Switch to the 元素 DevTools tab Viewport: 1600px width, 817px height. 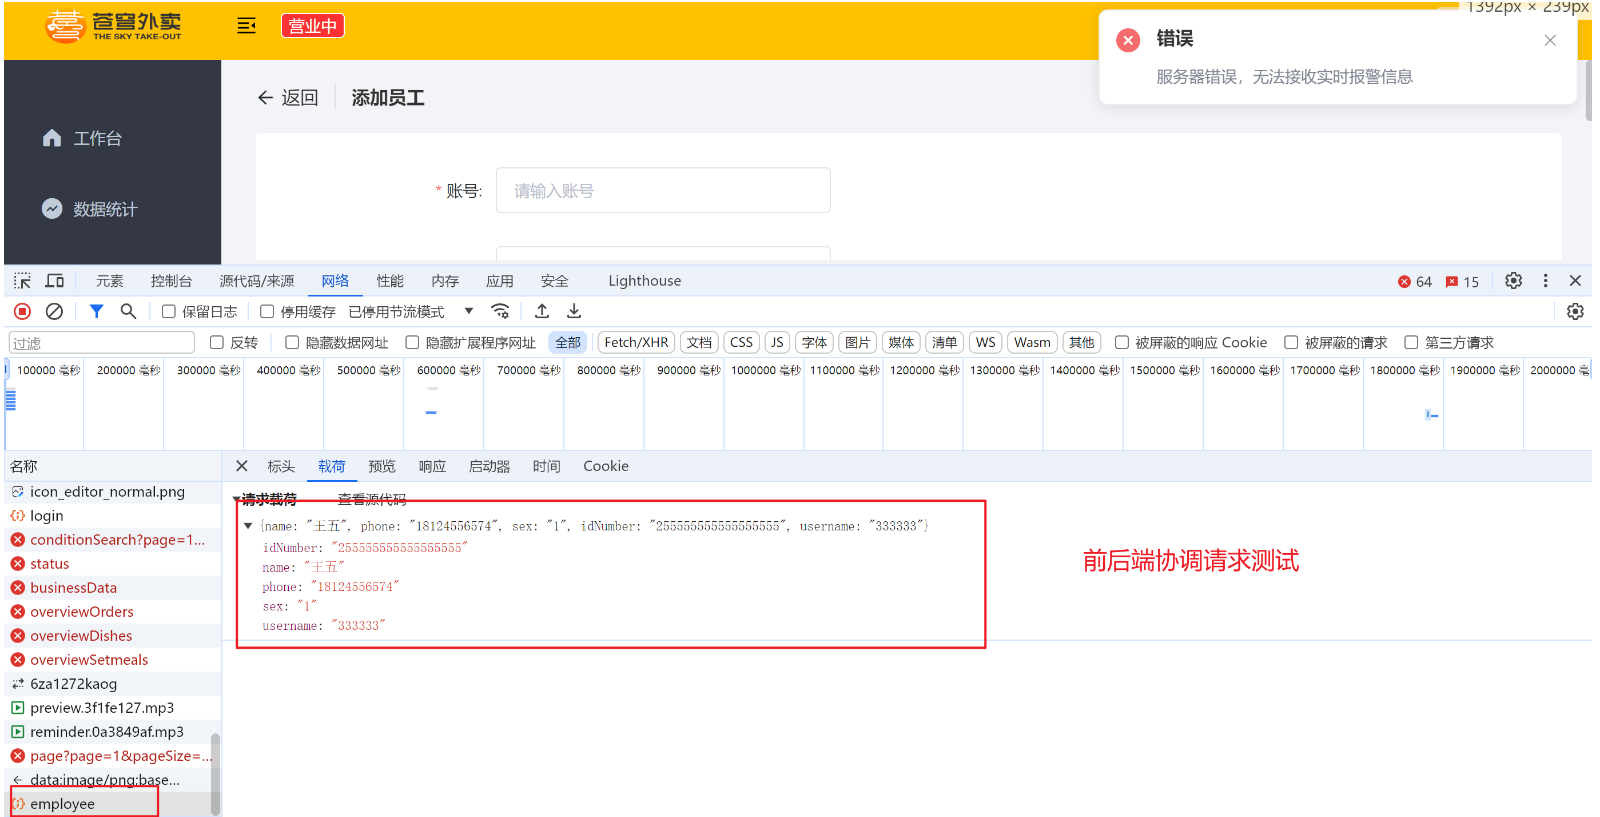click(110, 281)
